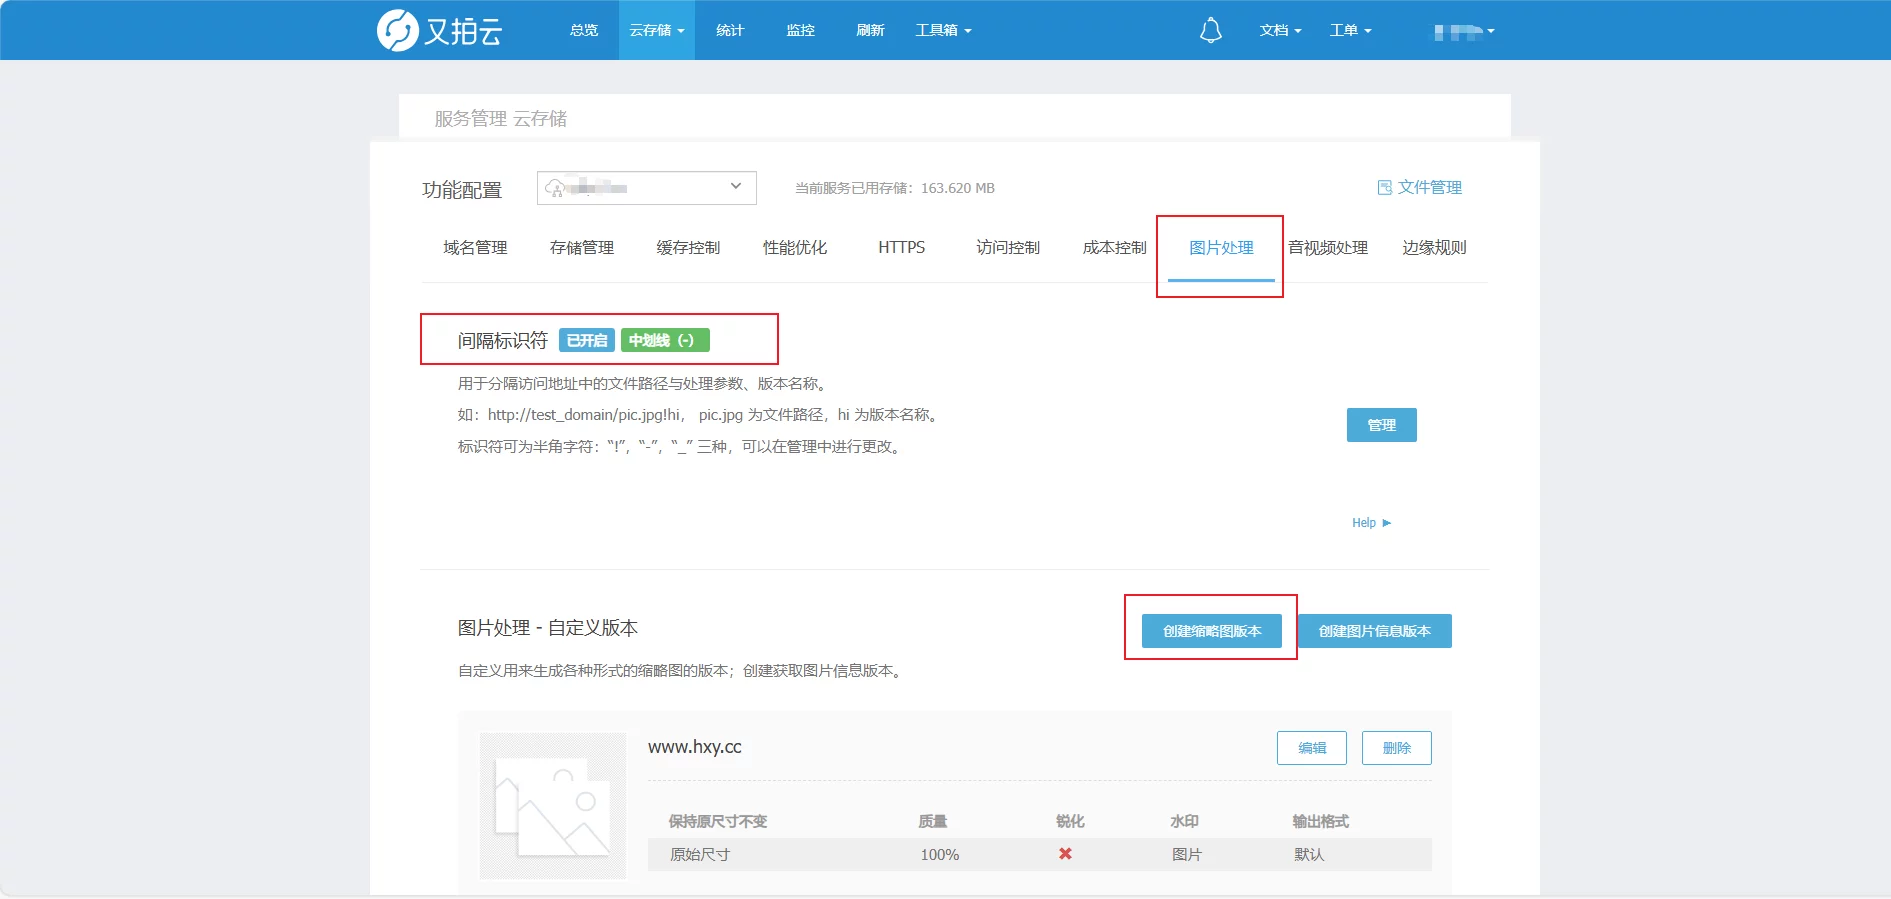Click the 管理 button
Image resolution: width=1891 pixels, height=899 pixels.
(1381, 425)
